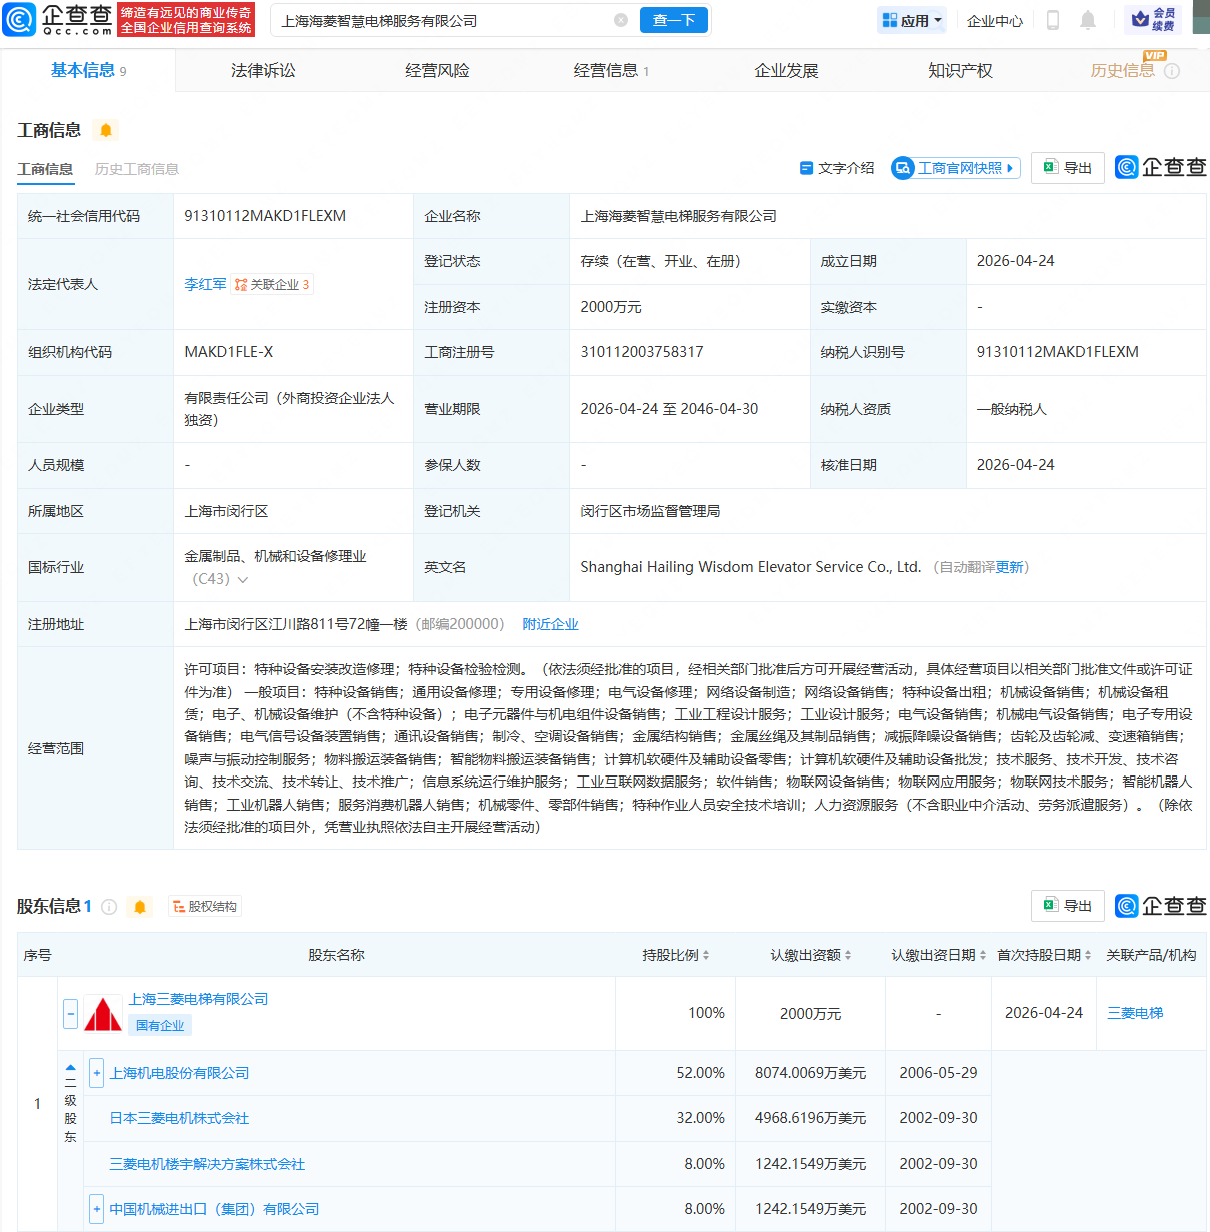Click the 上海三菱电梯 company logo thumbnail
This screenshot has width=1210, height=1232.
(x=103, y=1013)
